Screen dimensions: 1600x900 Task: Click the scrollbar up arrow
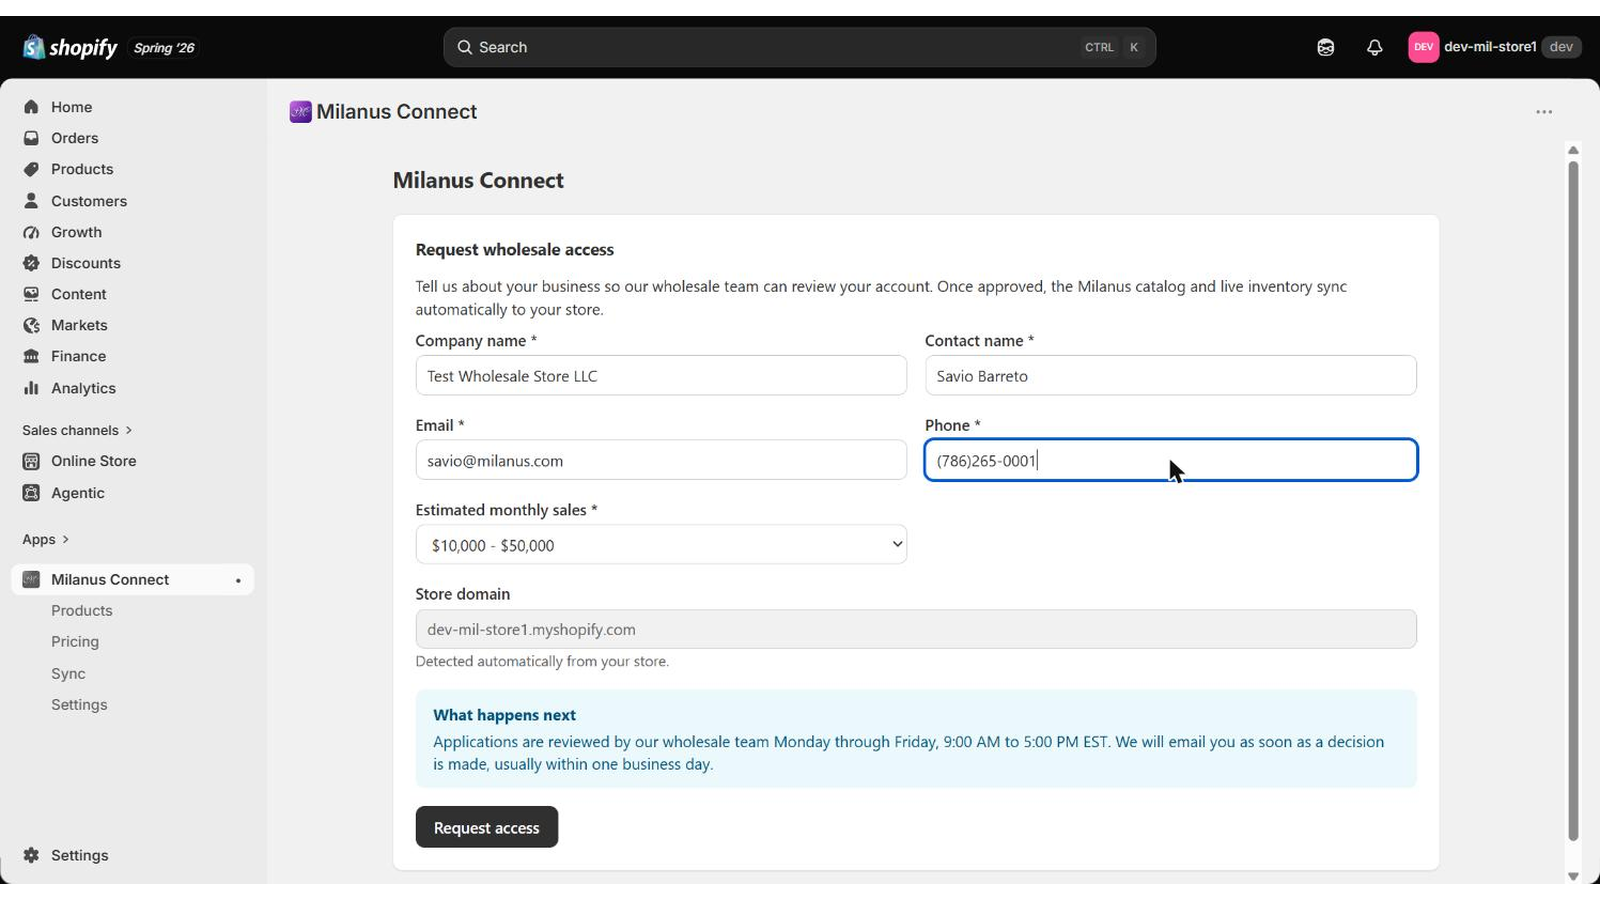1573,151
